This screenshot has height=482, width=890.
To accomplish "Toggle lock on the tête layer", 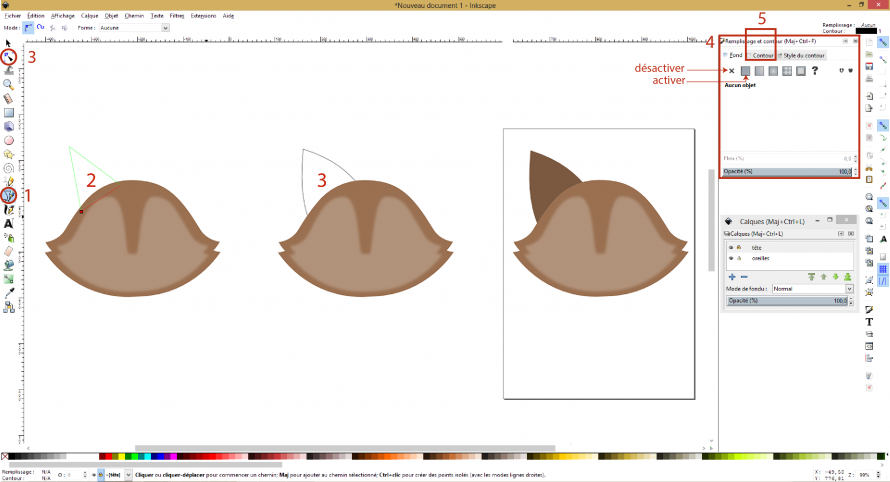I will pyautogui.click(x=739, y=246).
